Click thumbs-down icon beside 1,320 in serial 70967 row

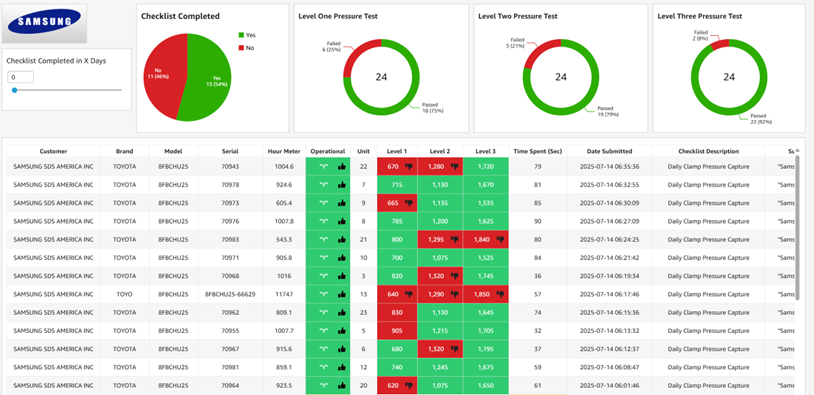[455, 349]
